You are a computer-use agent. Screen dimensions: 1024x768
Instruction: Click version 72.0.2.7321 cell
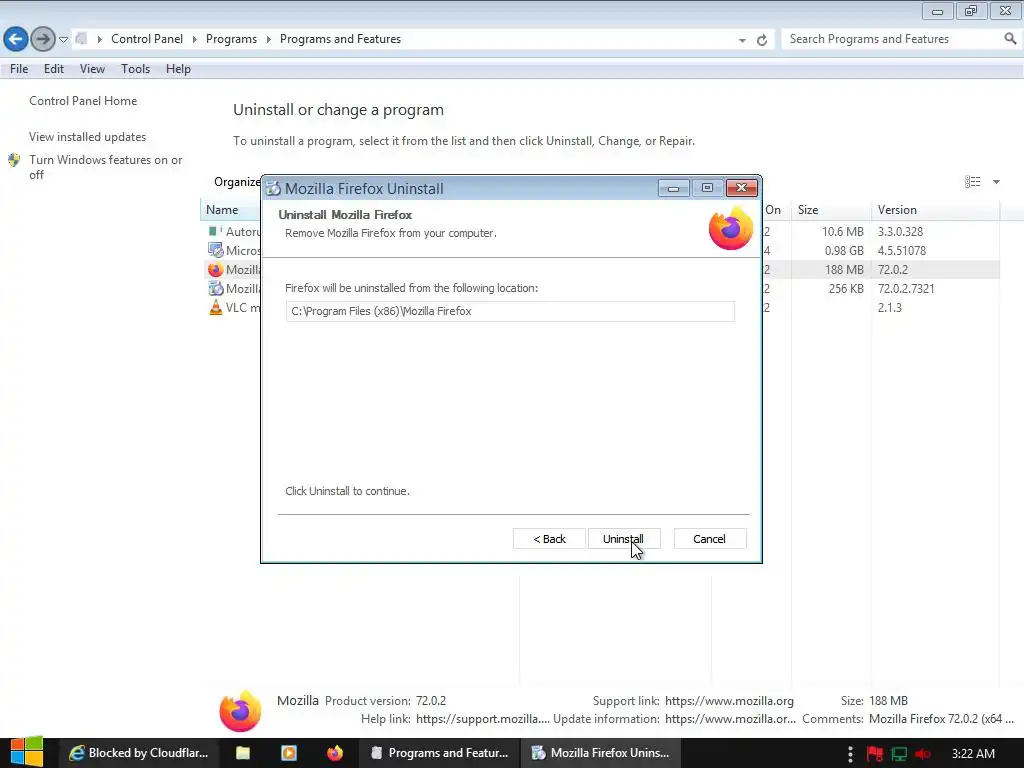pos(906,288)
